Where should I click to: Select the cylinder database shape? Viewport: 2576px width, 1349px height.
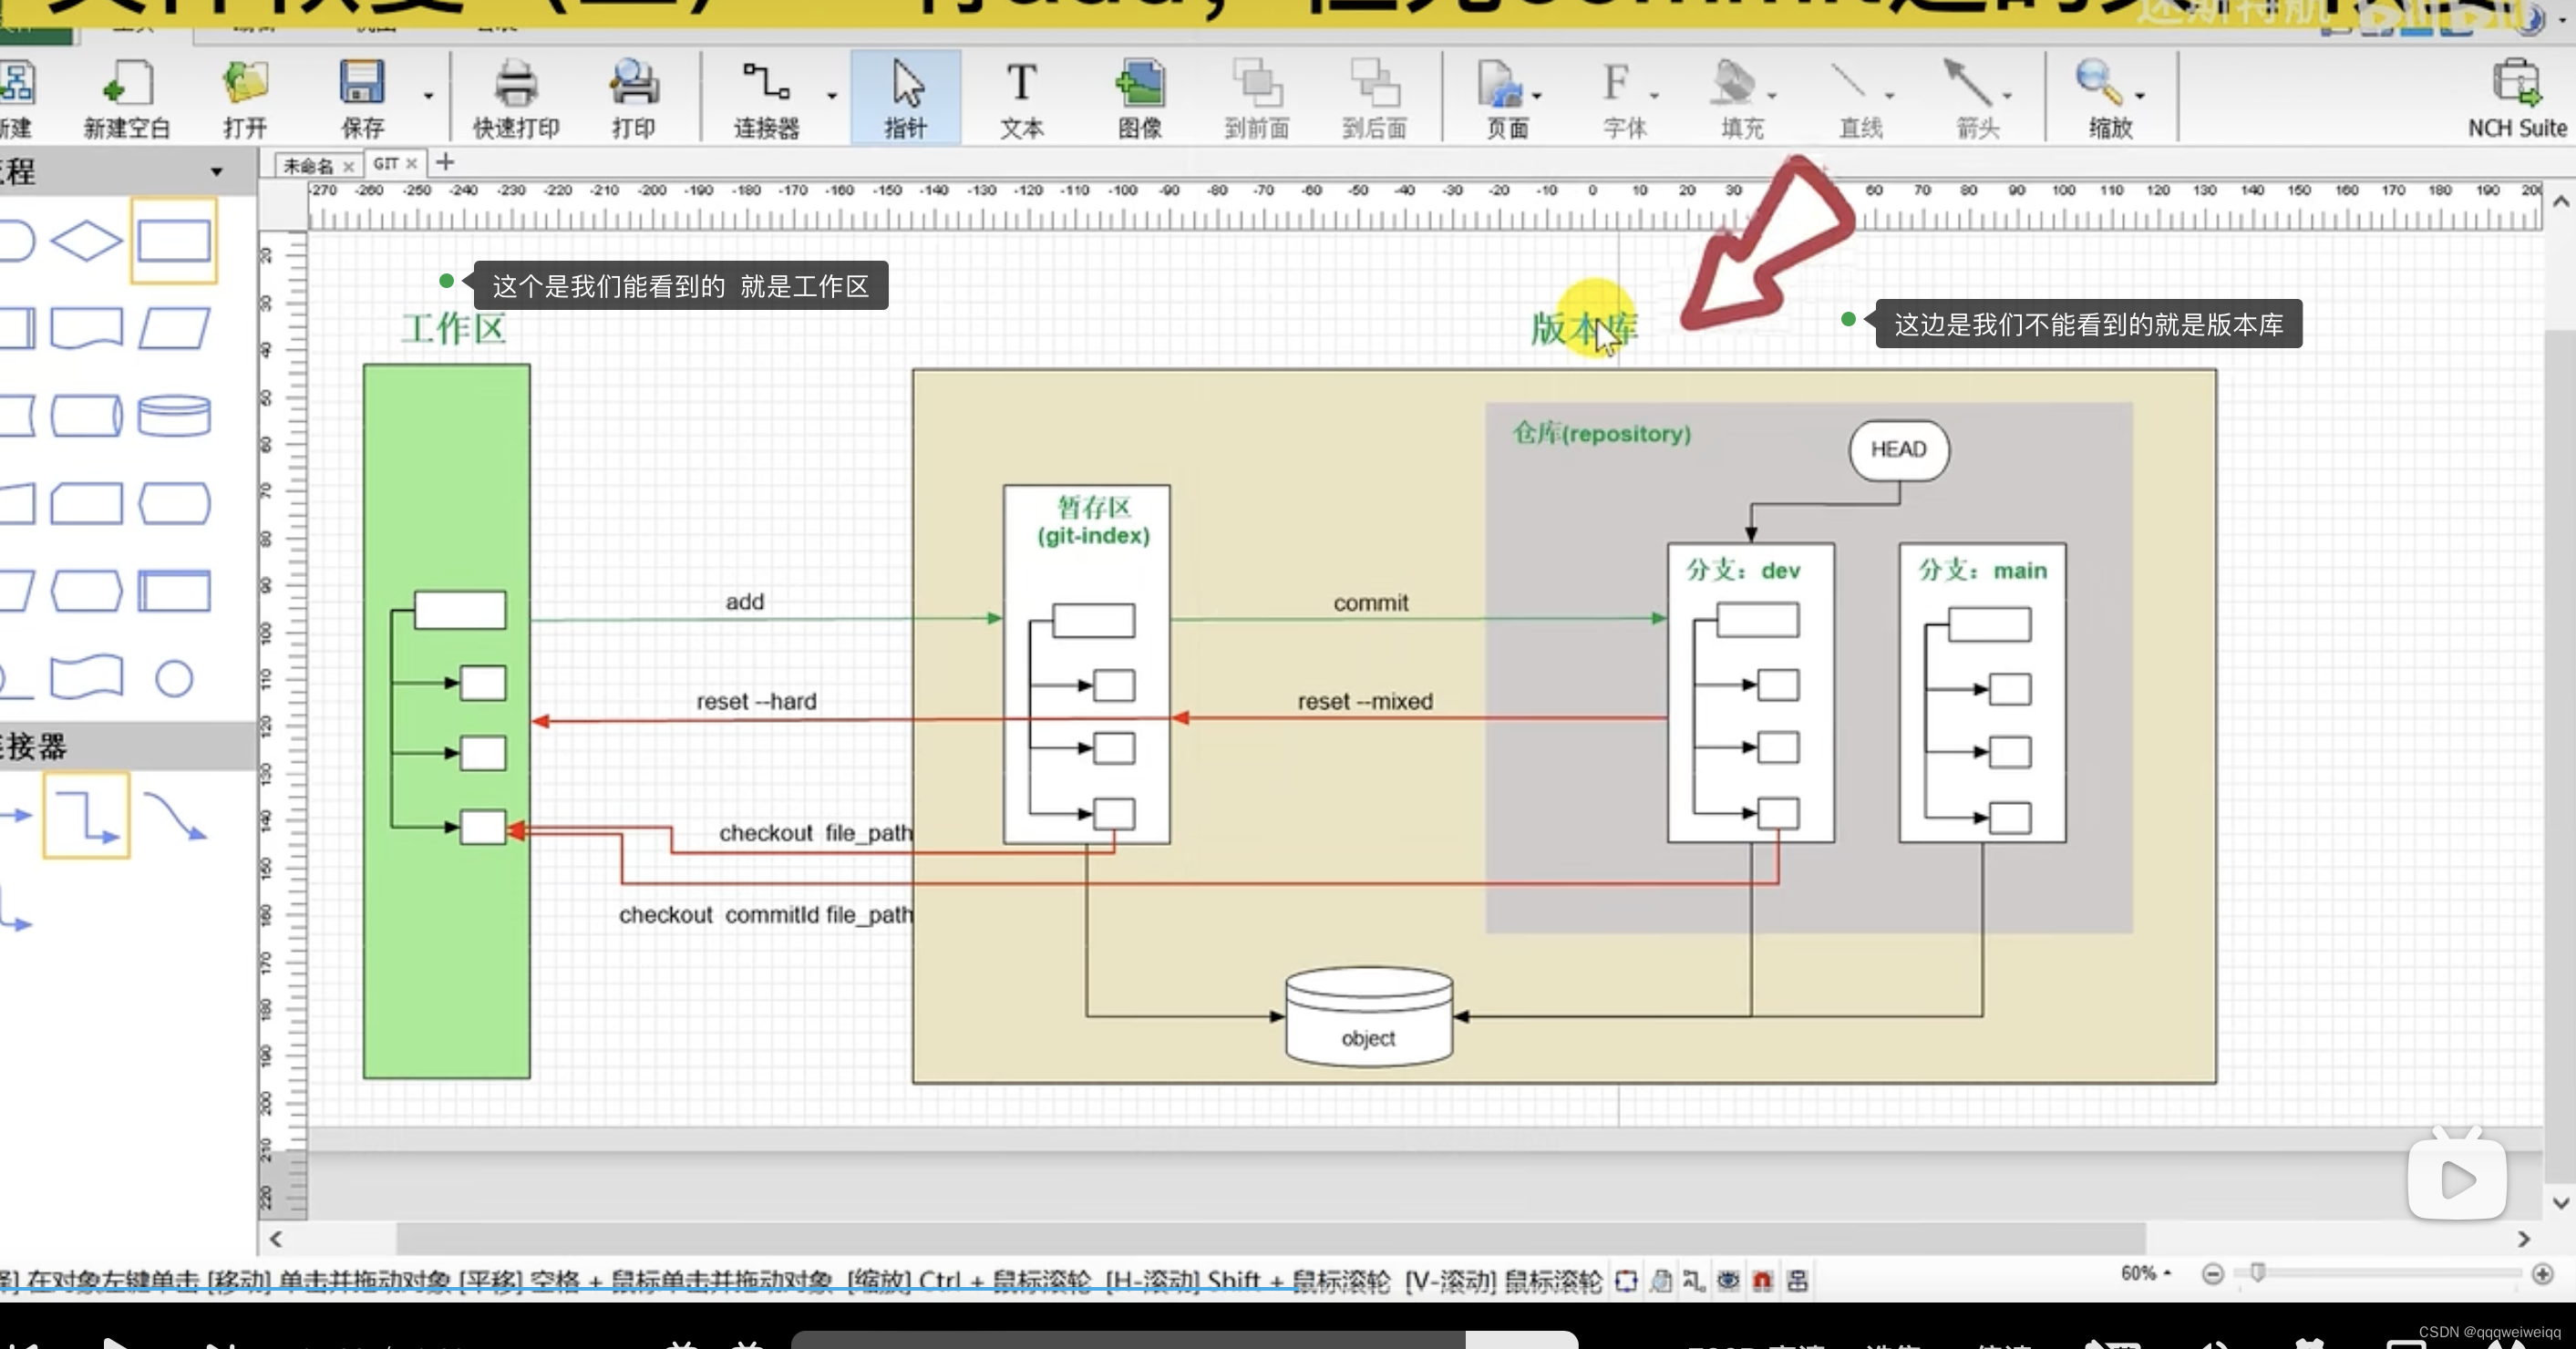173,416
